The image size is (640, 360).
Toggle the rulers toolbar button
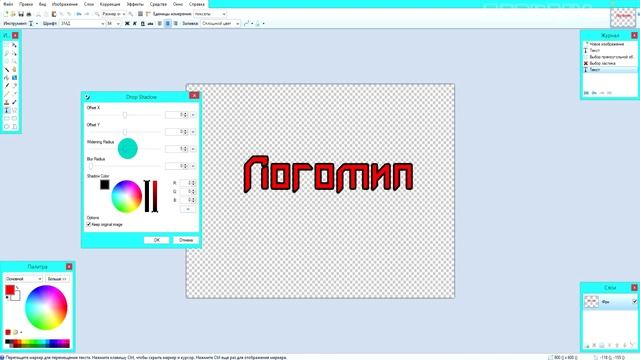click(147, 14)
